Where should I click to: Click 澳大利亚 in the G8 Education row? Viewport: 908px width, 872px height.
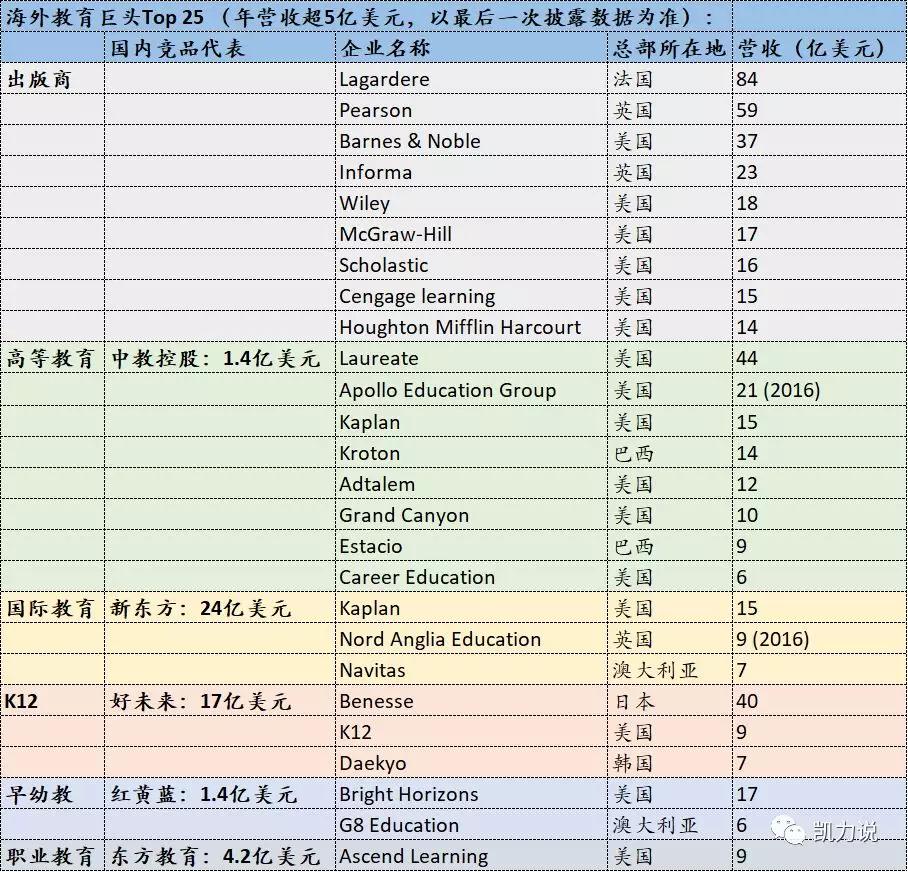point(655,825)
